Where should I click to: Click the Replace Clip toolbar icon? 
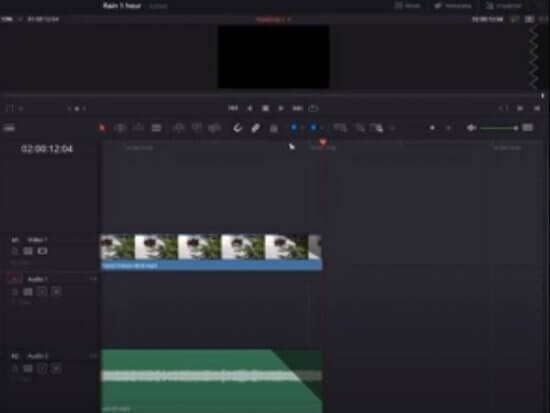click(x=214, y=128)
